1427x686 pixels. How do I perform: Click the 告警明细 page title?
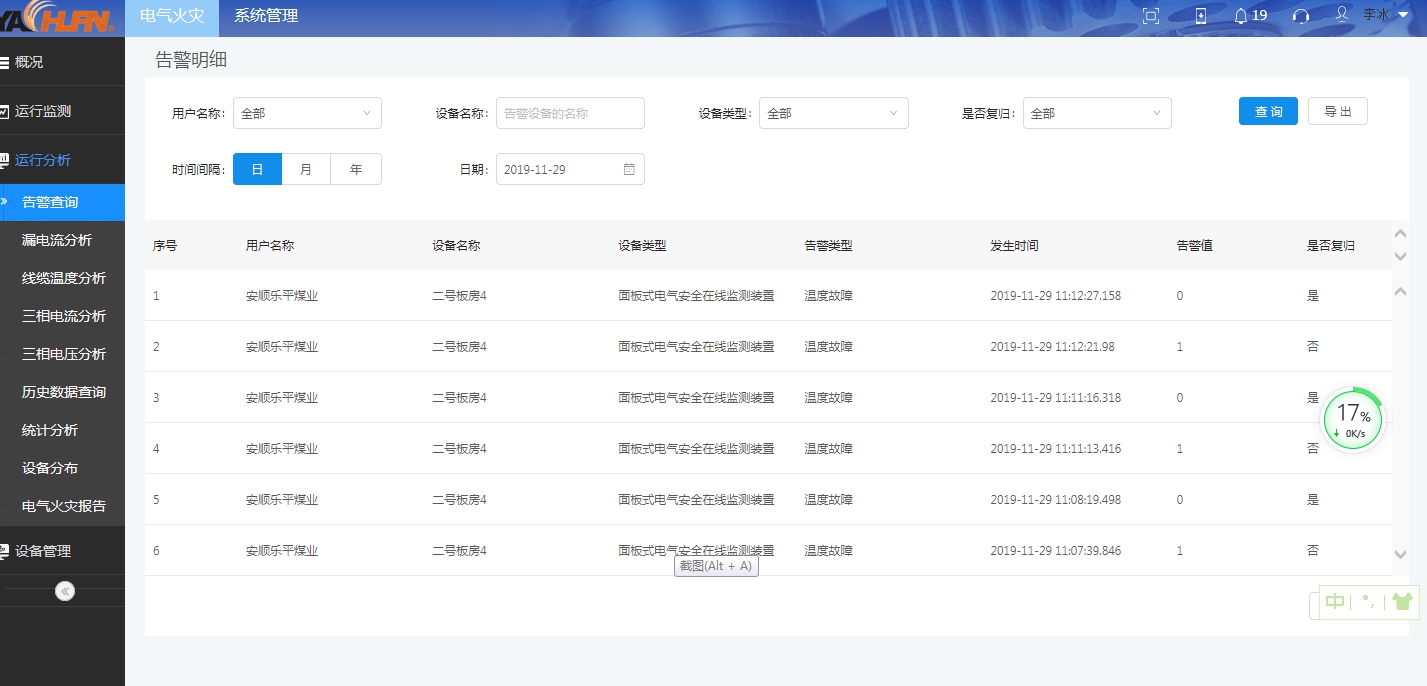pyautogui.click(x=191, y=60)
